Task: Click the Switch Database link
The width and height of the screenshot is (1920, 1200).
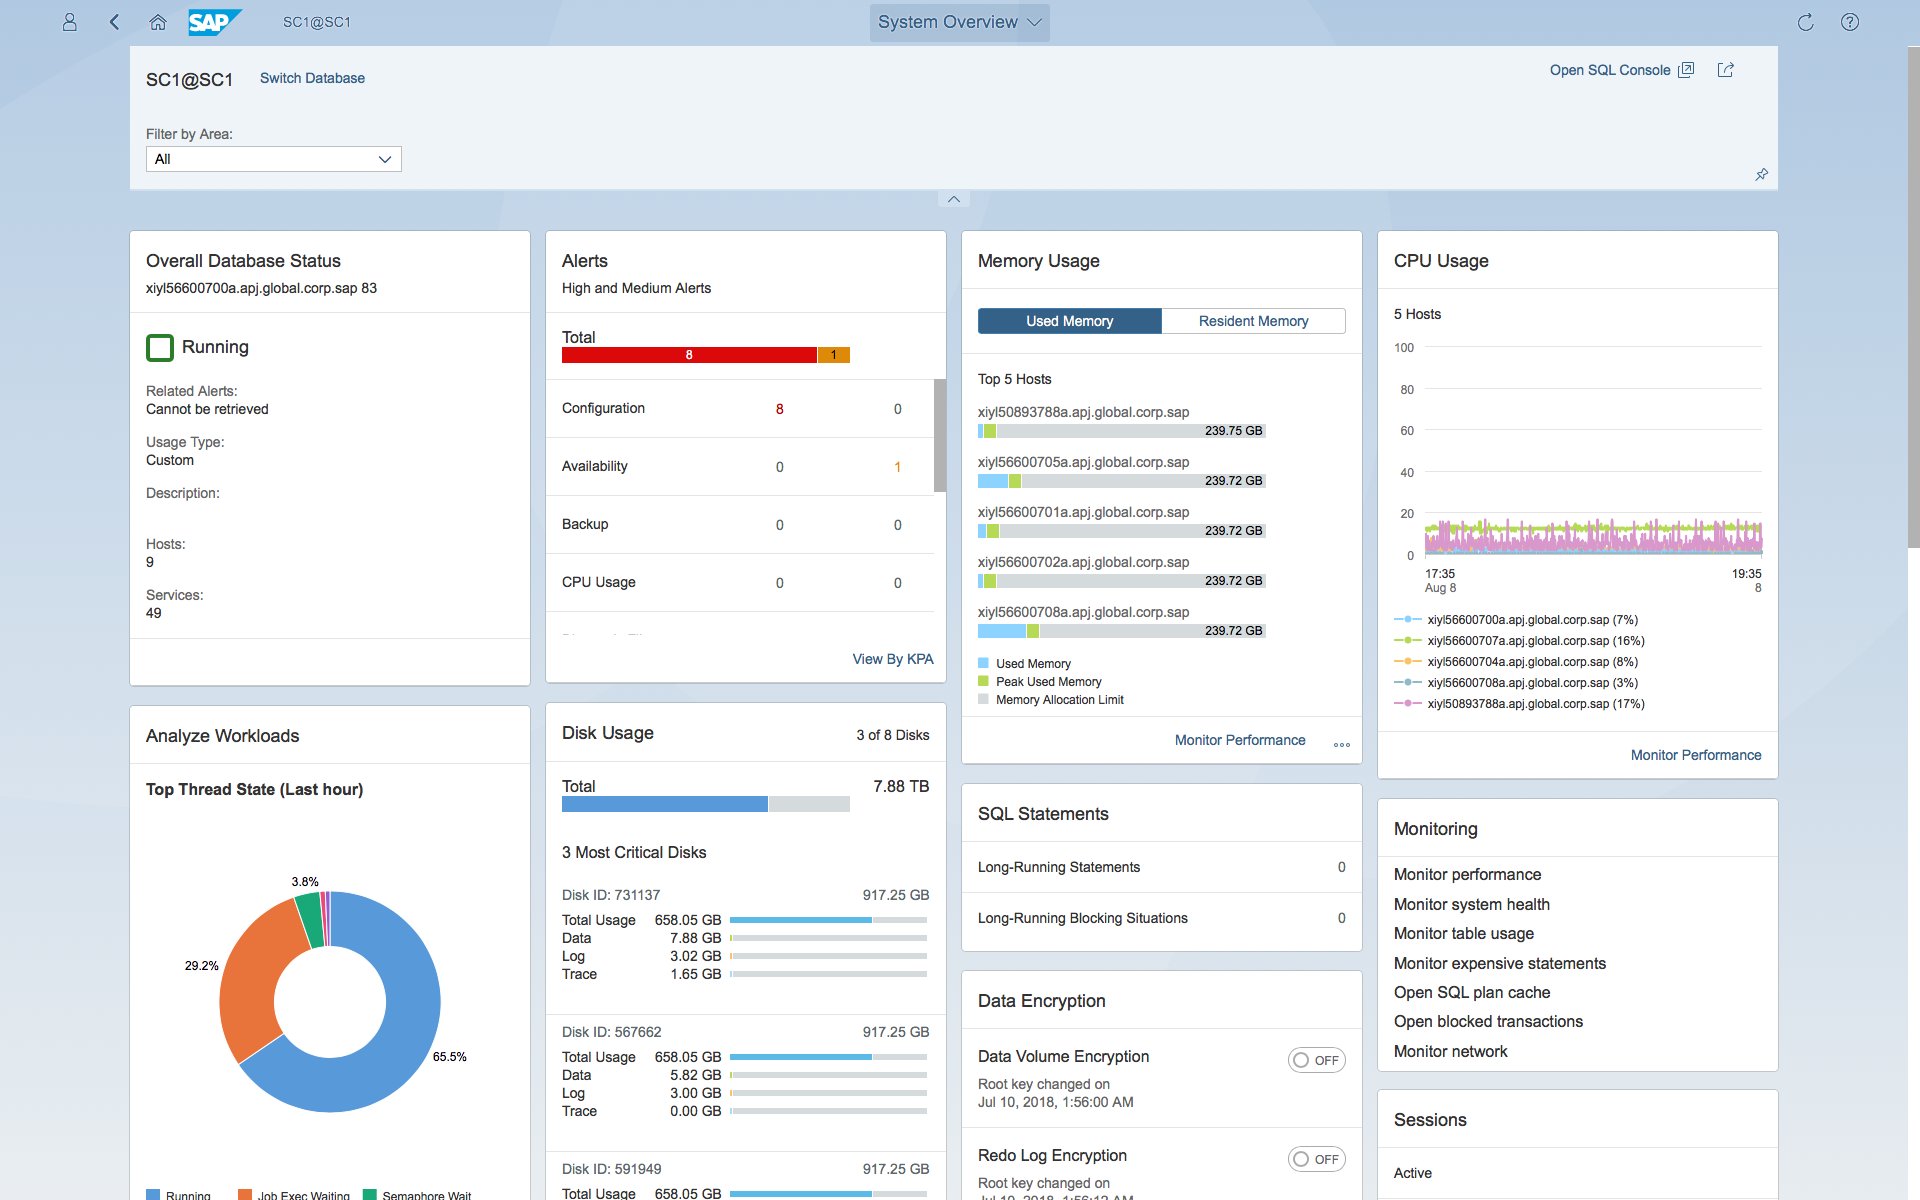Action: click(x=312, y=78)
